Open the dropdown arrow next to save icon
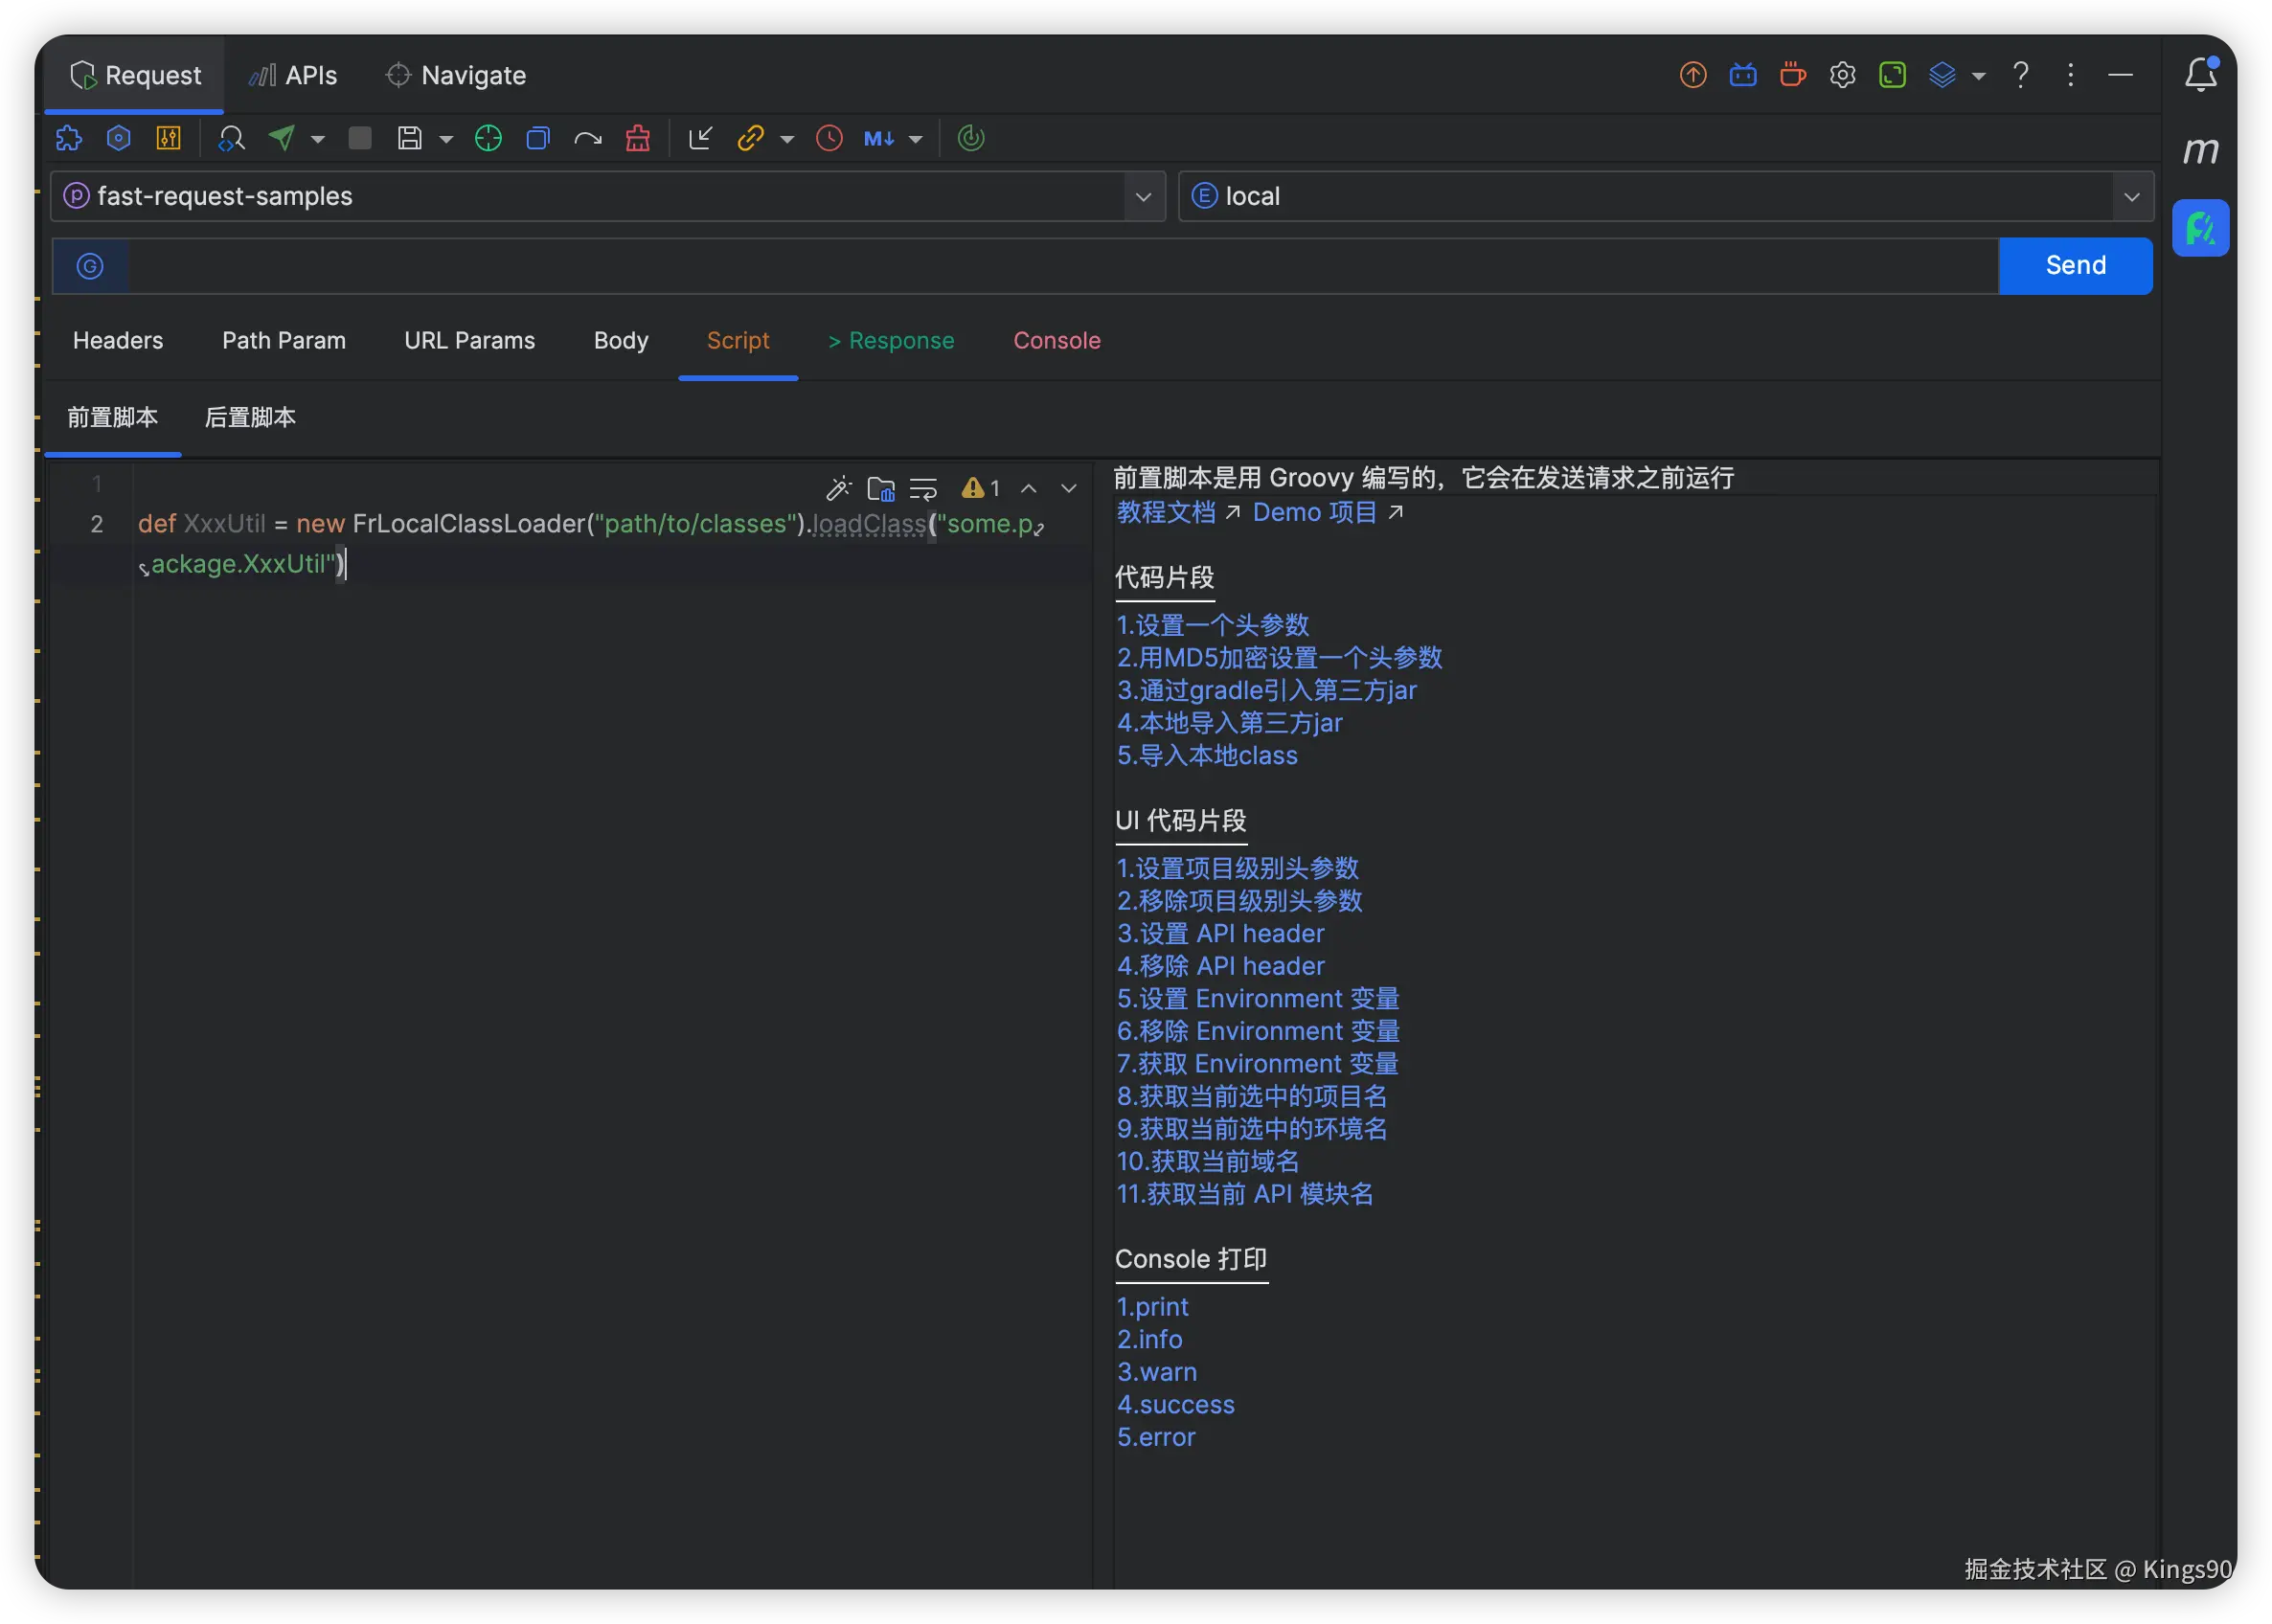The width and height of the screenshot is (2272, 1624). 446,139
